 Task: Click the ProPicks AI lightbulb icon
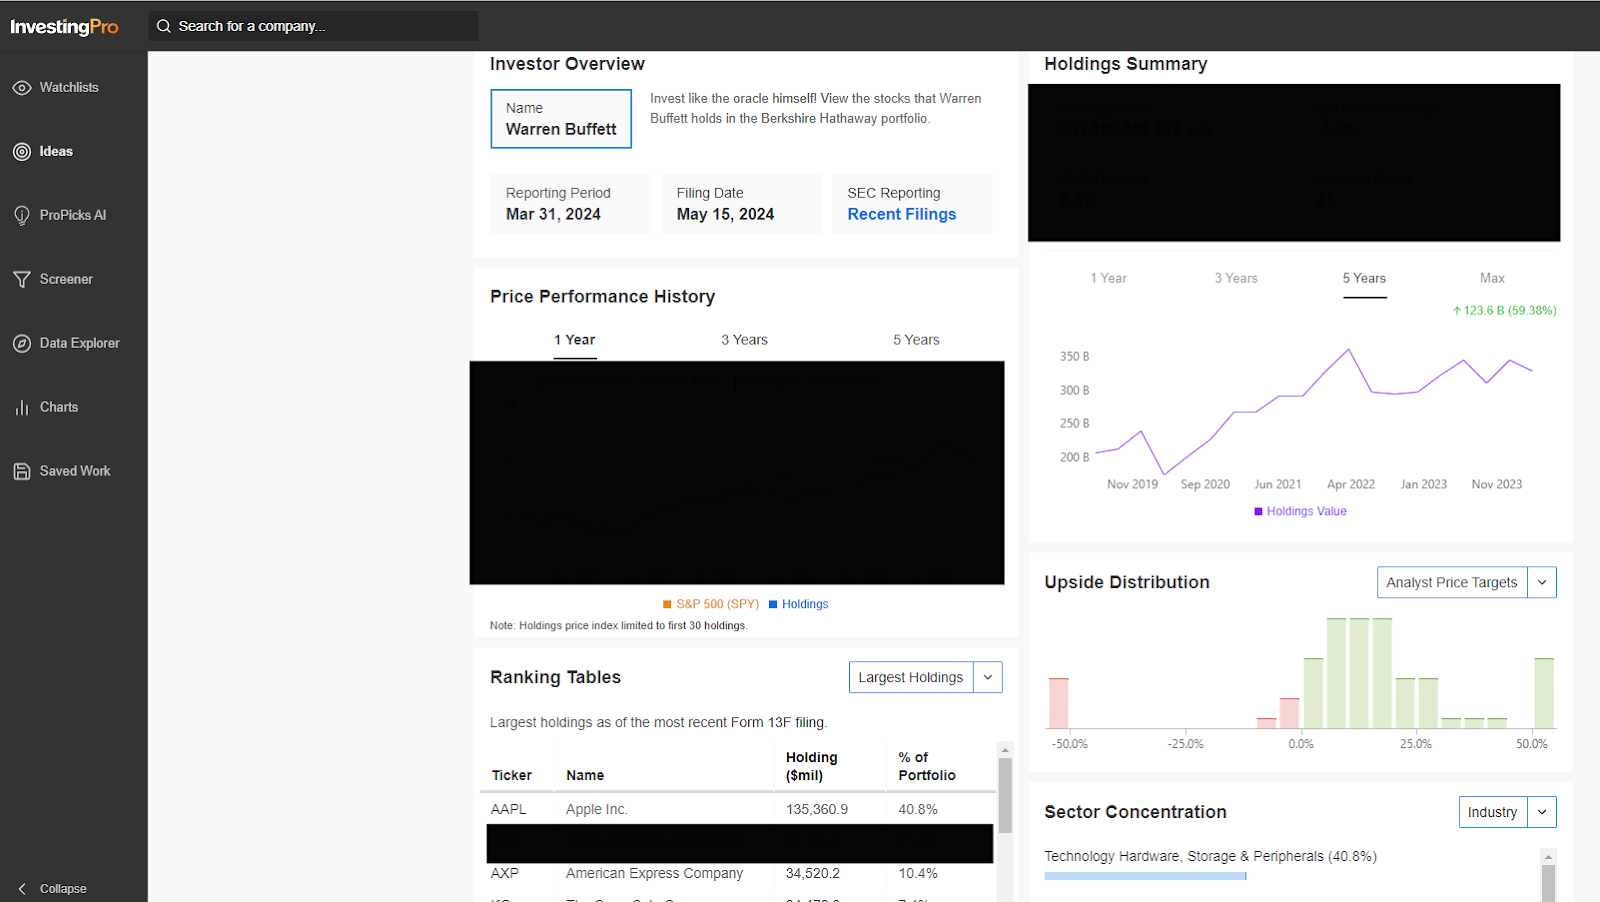[x=22, y=216]
